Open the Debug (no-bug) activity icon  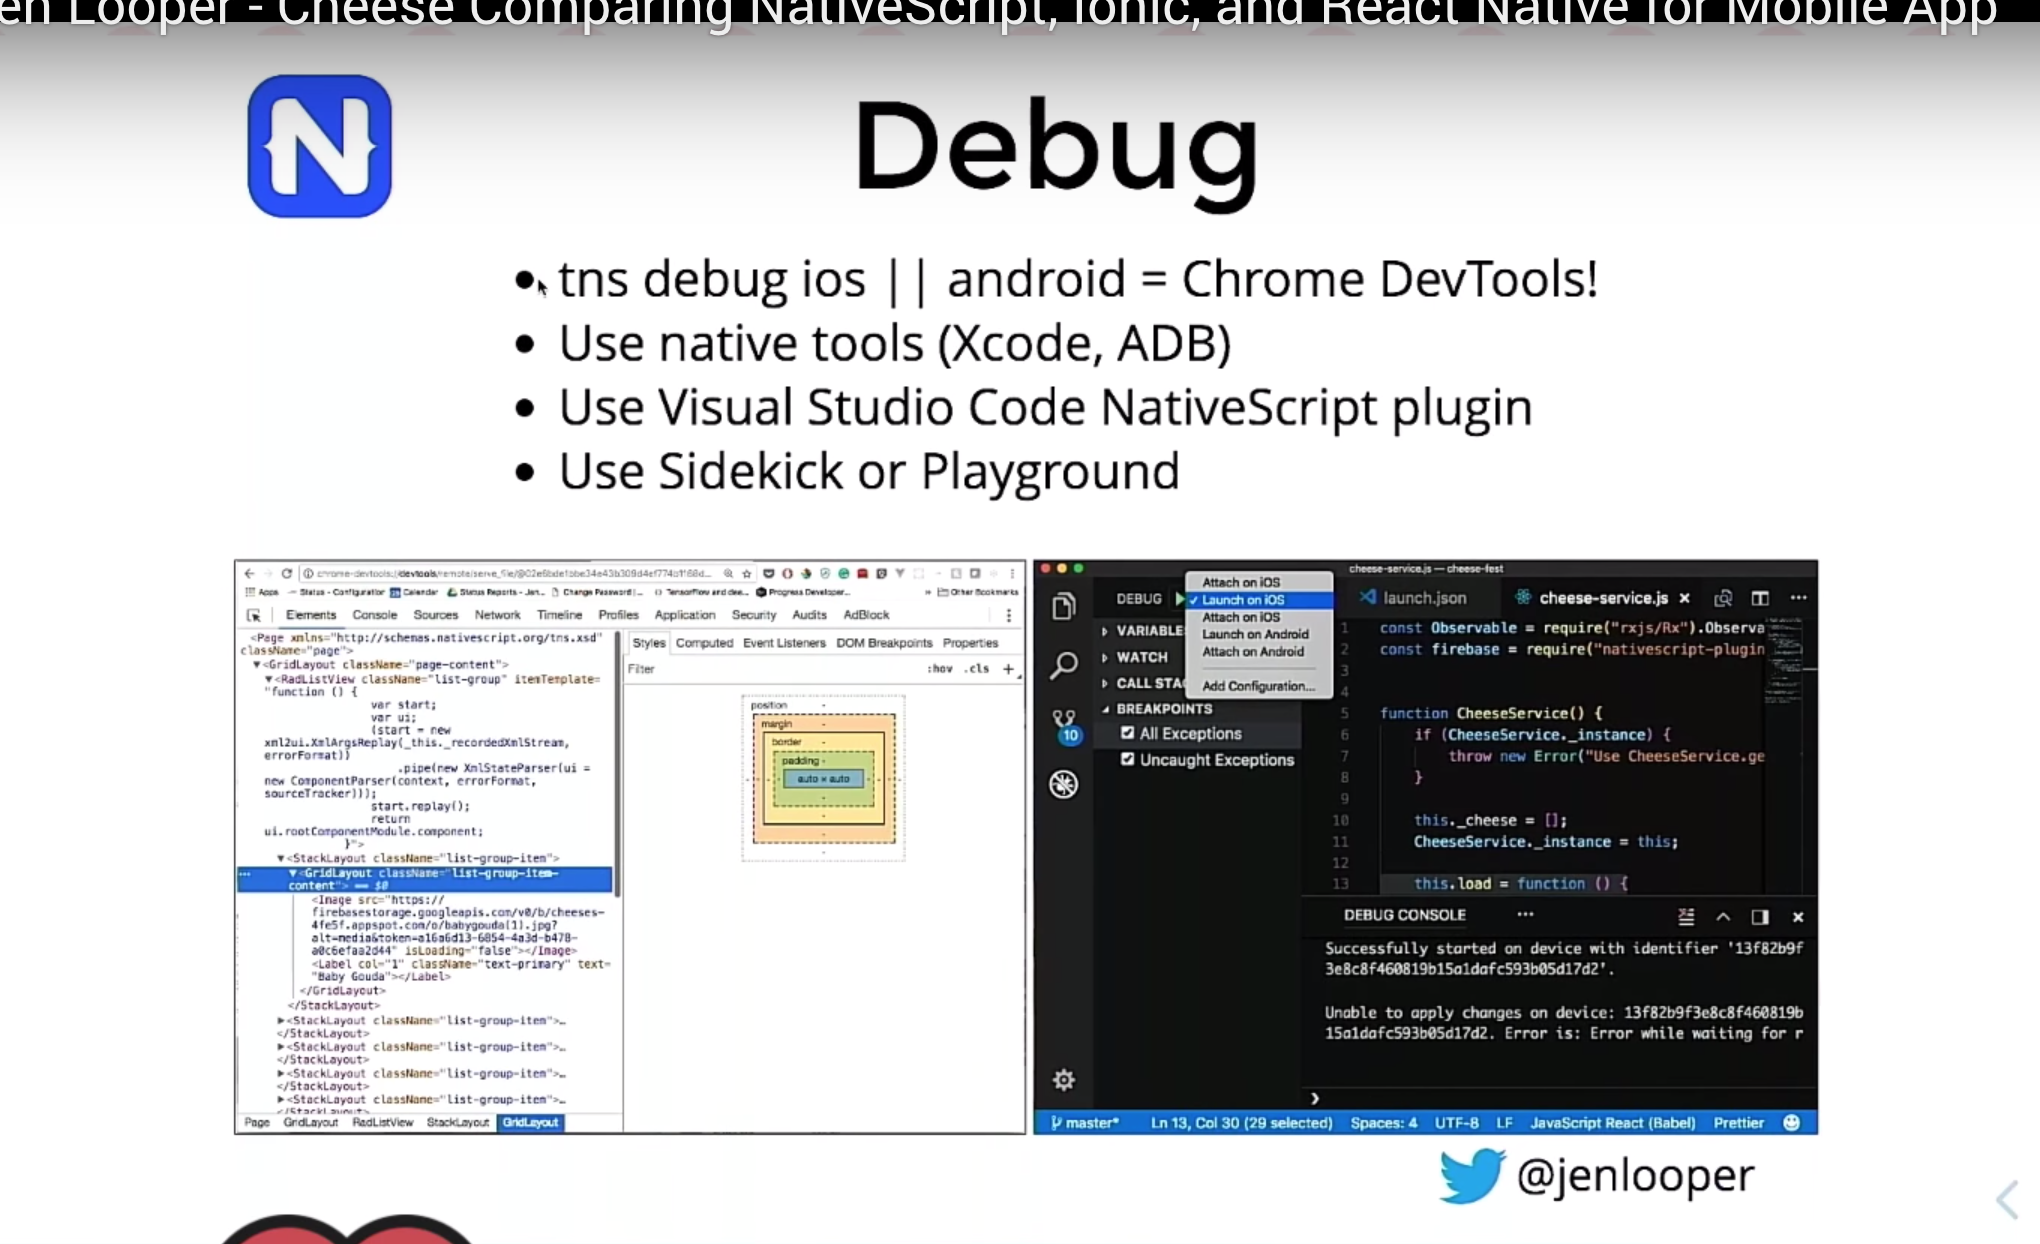coord(1064,784)
